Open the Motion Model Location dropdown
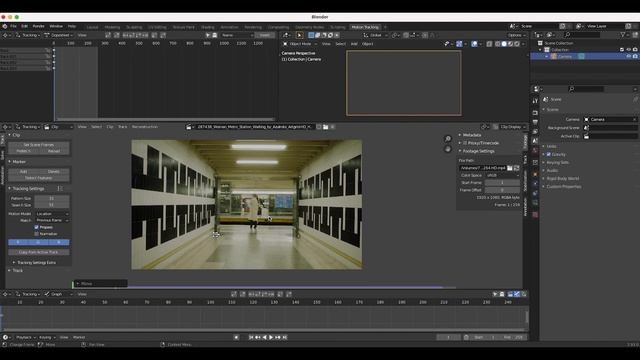Image resolution: width=640 pixels, height=360 pixels. tap(52, 214)
